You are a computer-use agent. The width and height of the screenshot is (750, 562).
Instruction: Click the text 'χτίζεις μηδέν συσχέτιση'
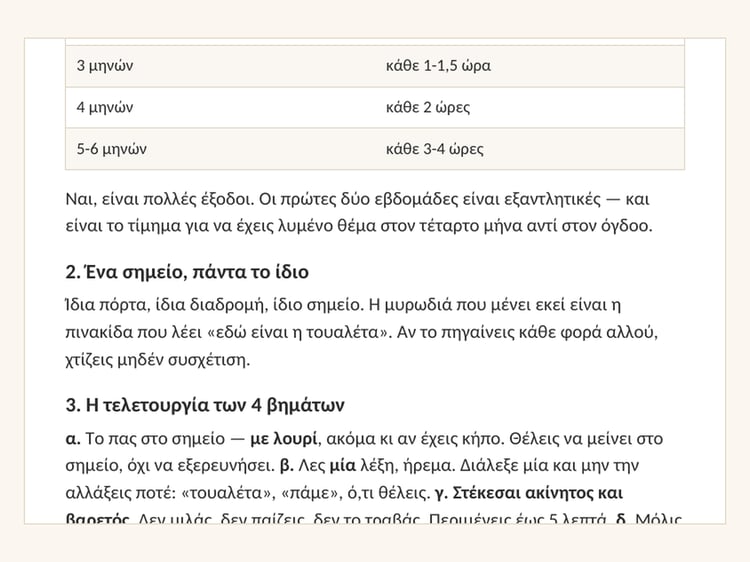(157, 360)
